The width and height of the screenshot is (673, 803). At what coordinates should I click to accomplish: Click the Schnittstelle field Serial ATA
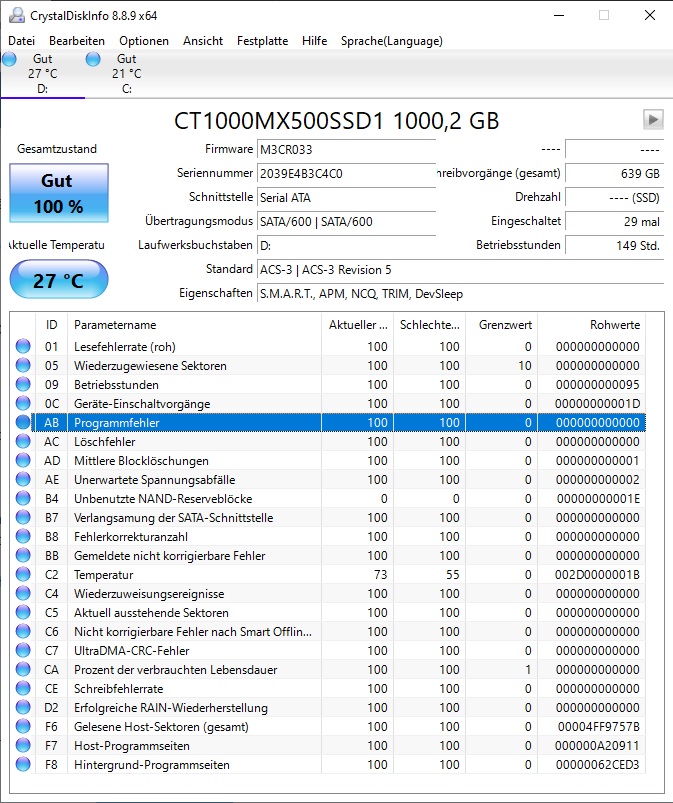click(x=346, y=198)
